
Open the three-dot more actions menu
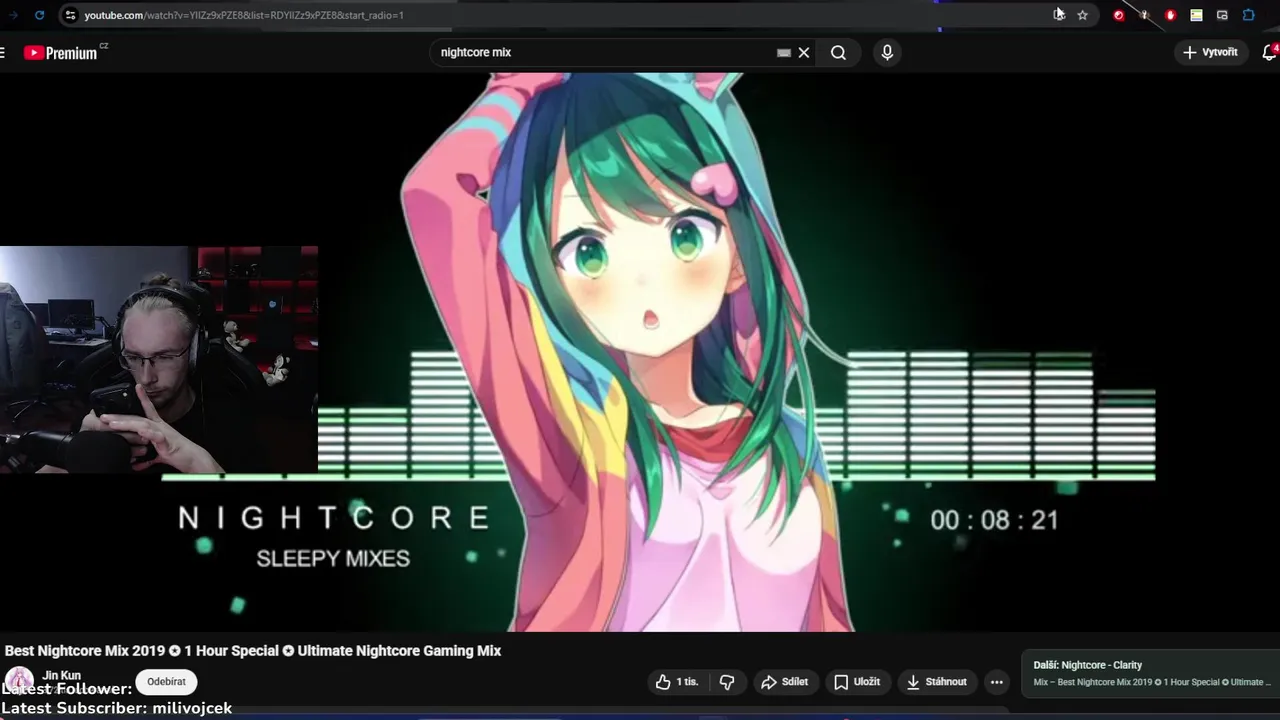(x=996, y=682)
